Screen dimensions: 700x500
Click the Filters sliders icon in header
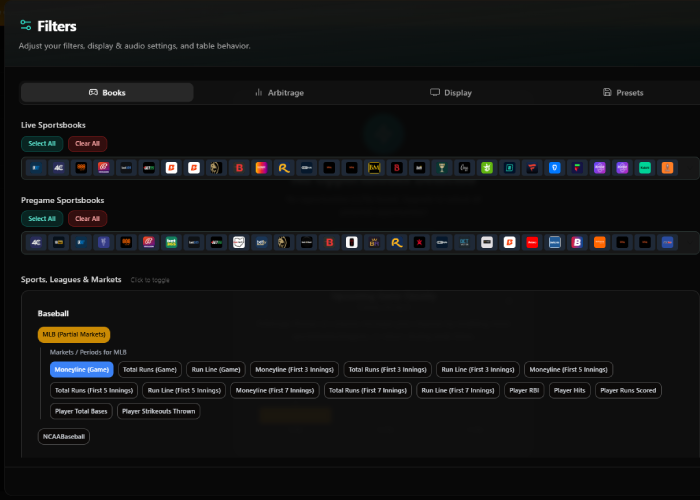pyautogui.click(x=26, y=25)
